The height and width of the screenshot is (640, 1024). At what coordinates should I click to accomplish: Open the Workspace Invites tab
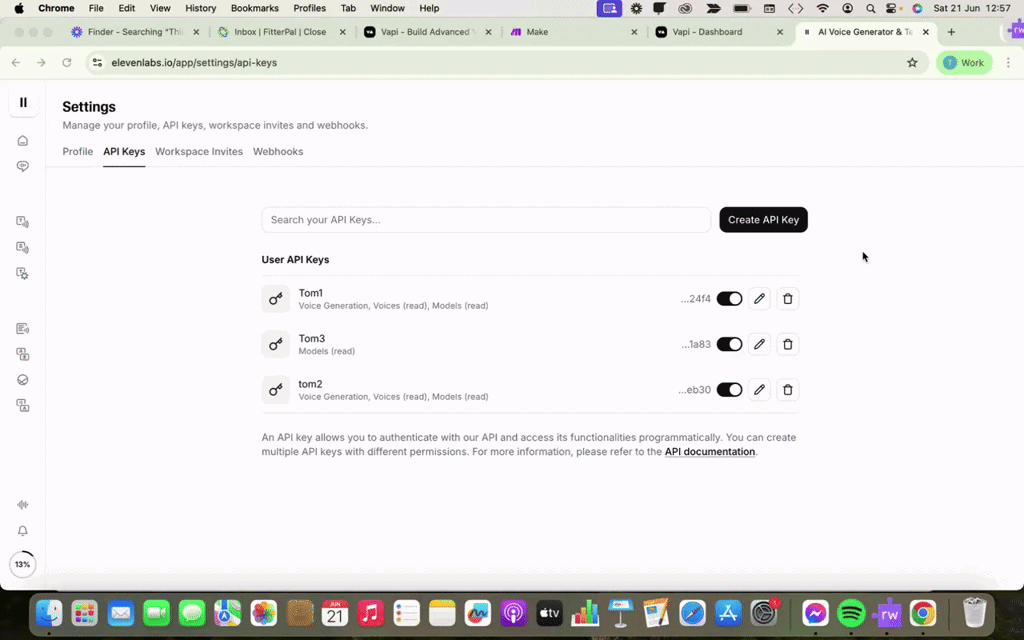point(199,152)
